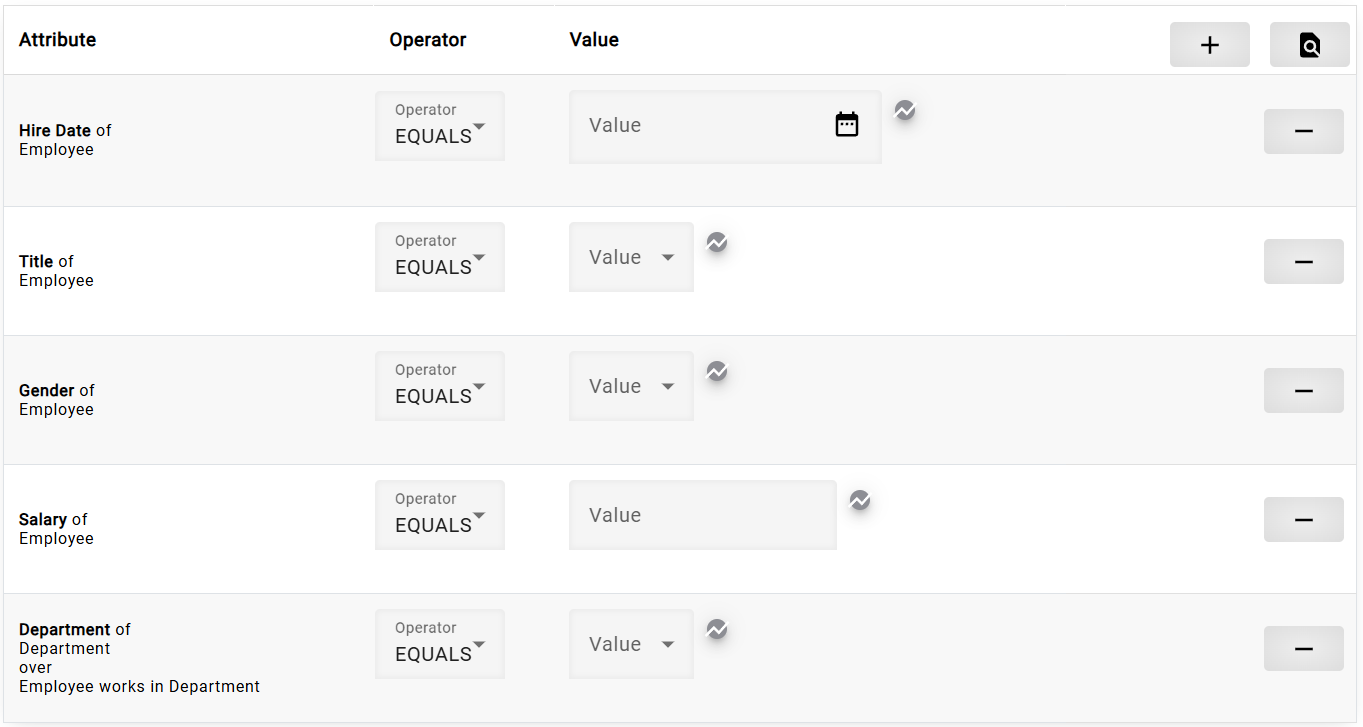Click the Hire Date Value text field

[700, 125]
